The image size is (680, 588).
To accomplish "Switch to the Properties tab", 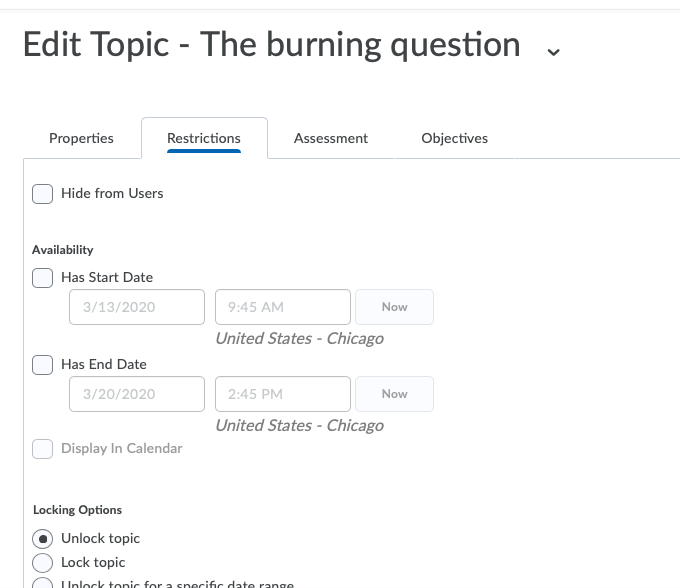I will point(81,138).
